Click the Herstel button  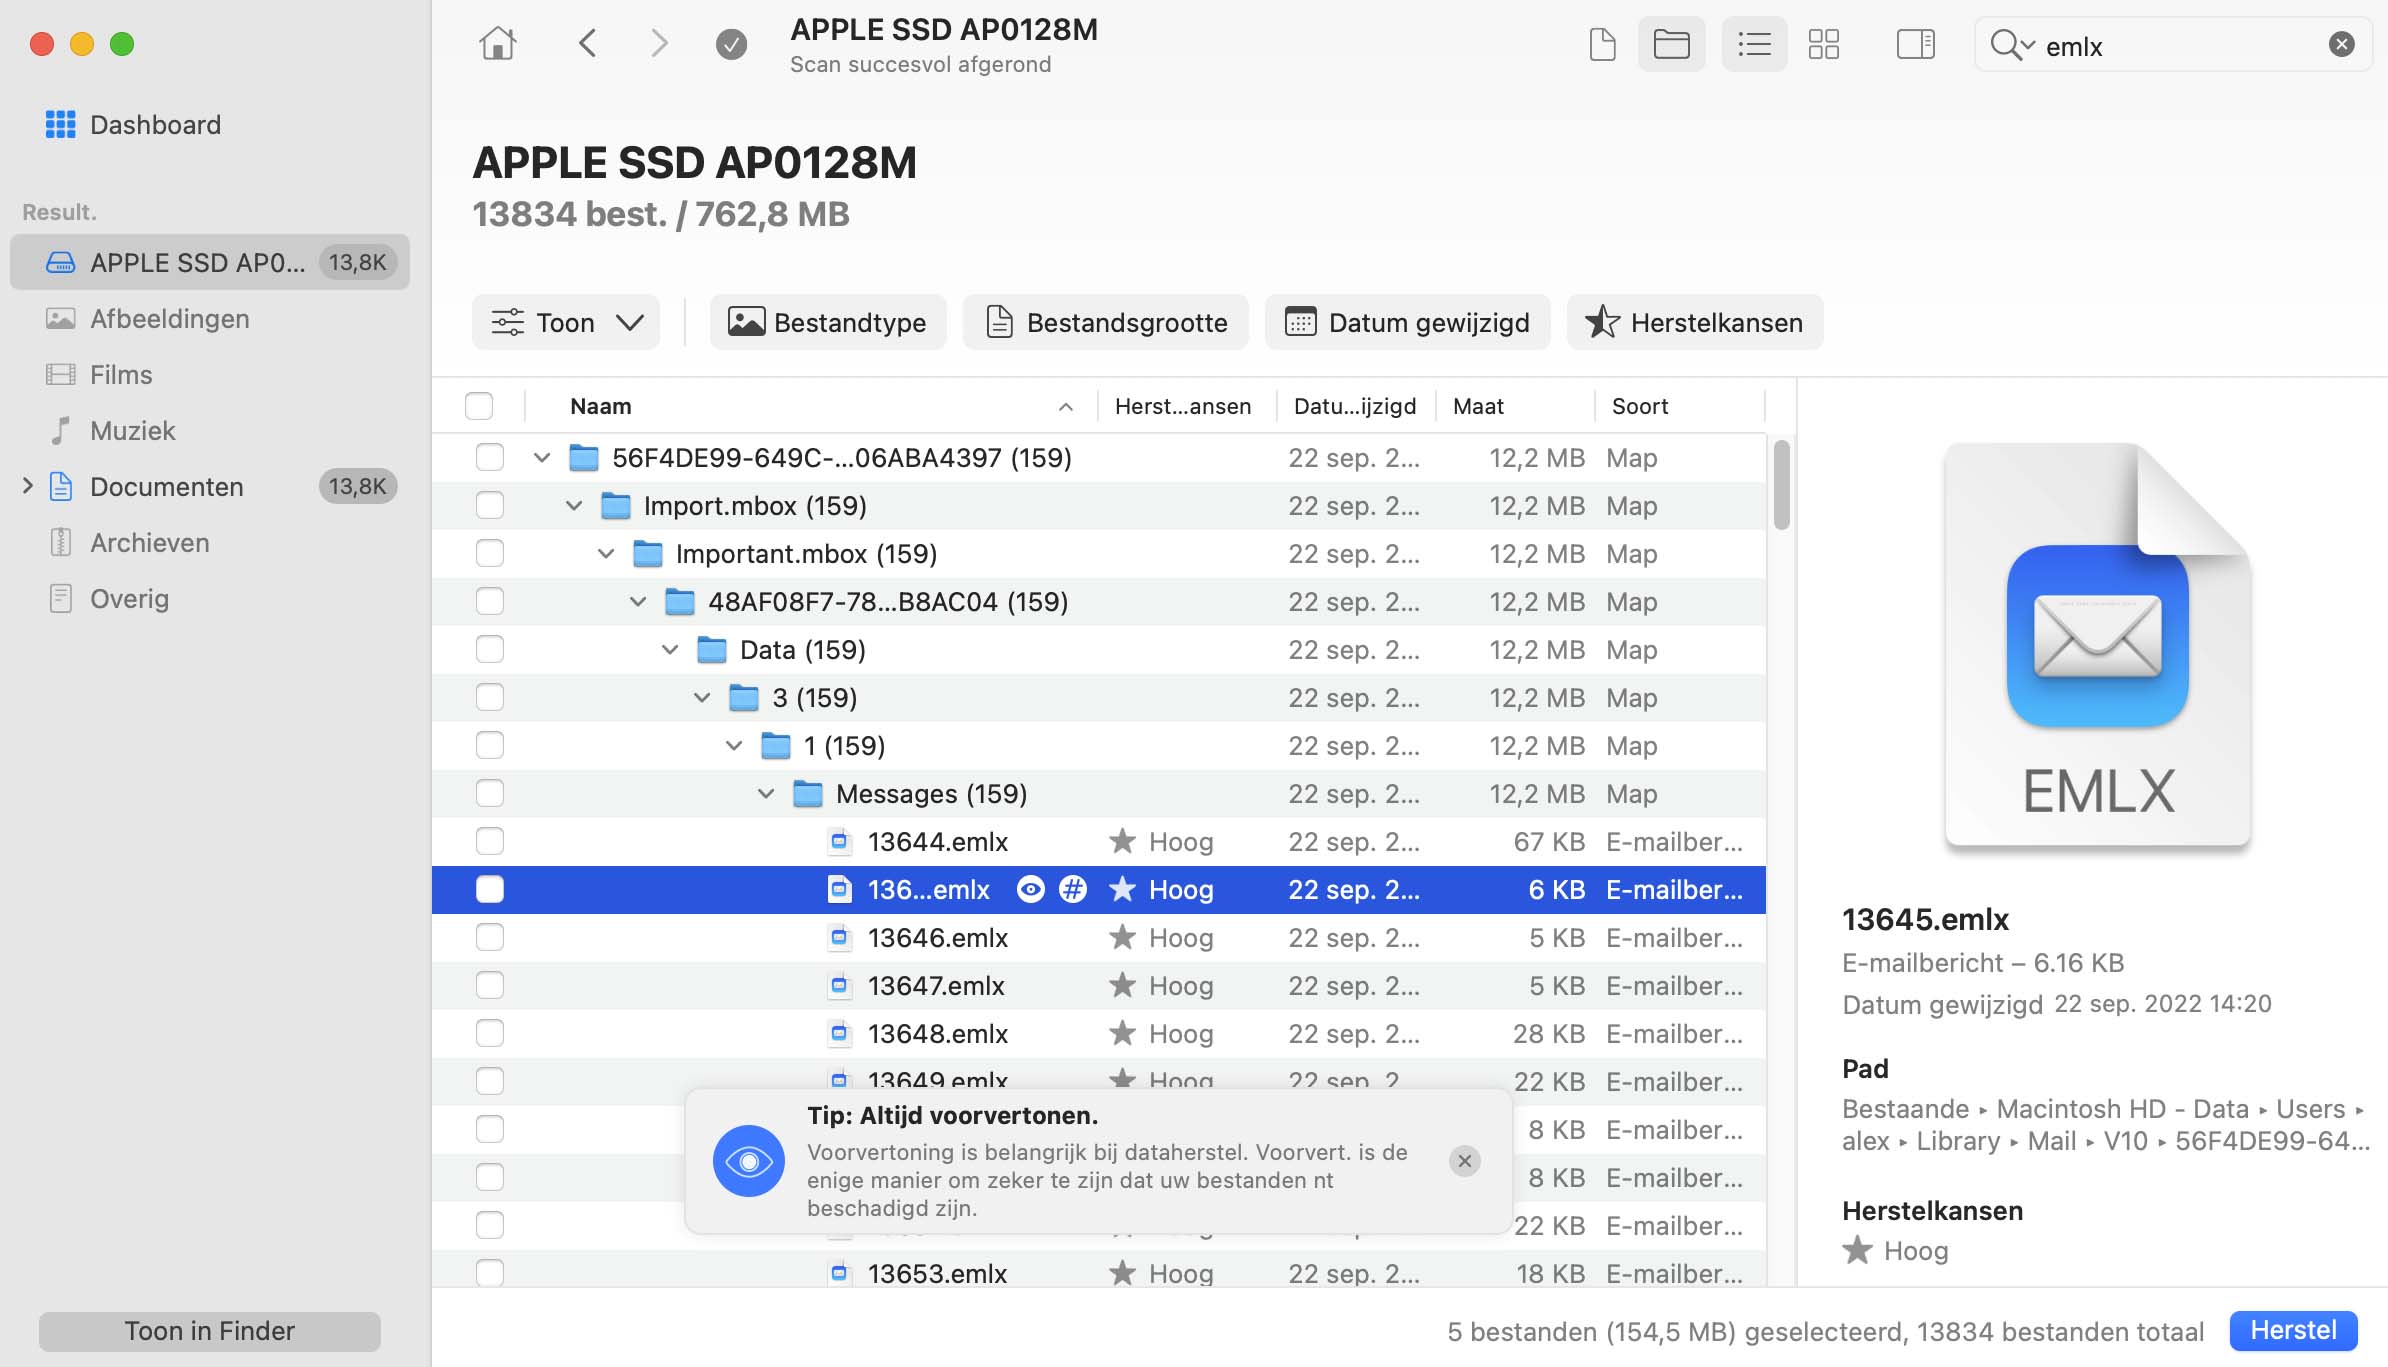pyautogui.click(x=2292, y=1330)
